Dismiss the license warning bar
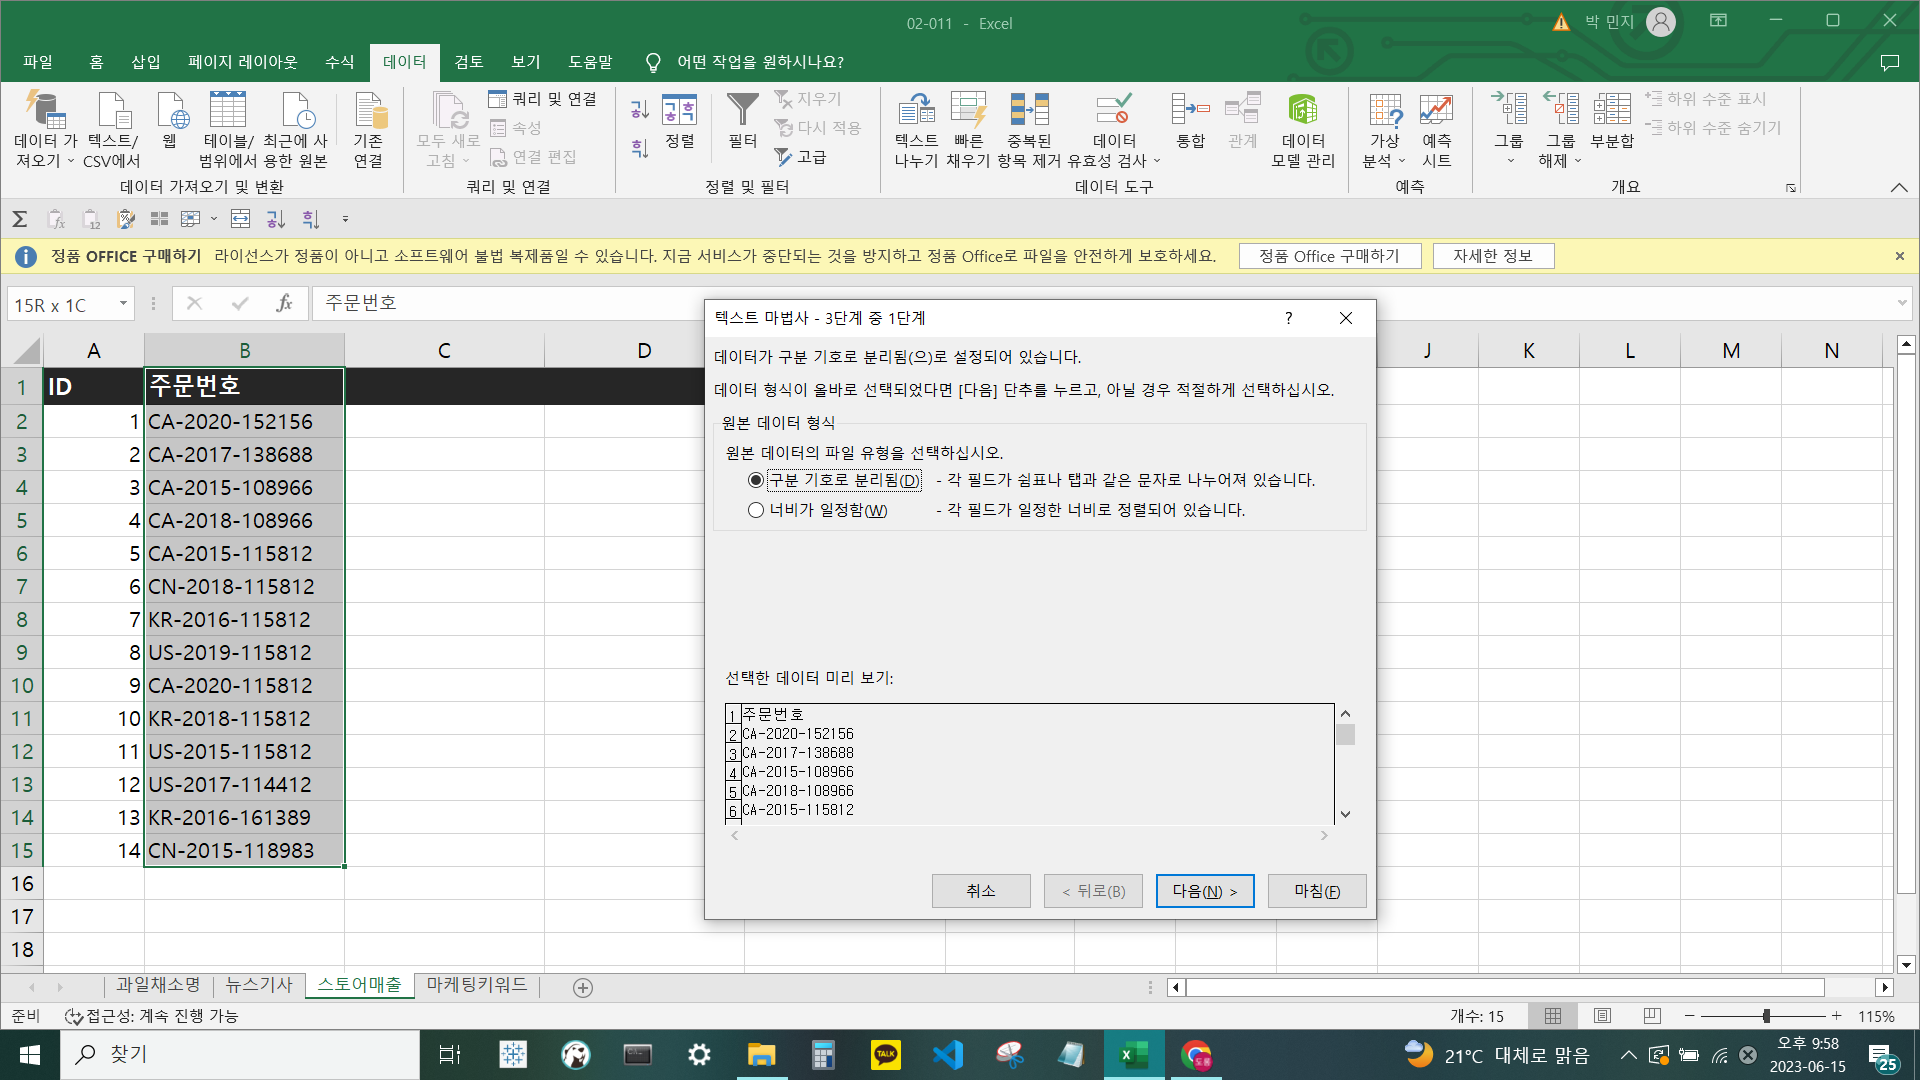Screen dimensions: 1920x1080 (x=1899, y=256)
